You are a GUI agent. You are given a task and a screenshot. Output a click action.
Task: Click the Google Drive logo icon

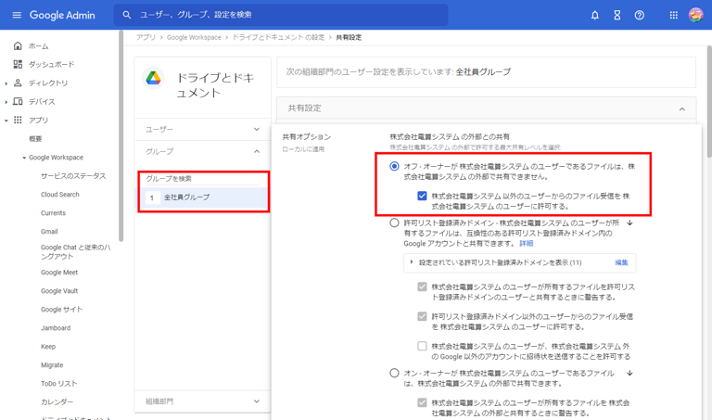click(x=153, y=78)
